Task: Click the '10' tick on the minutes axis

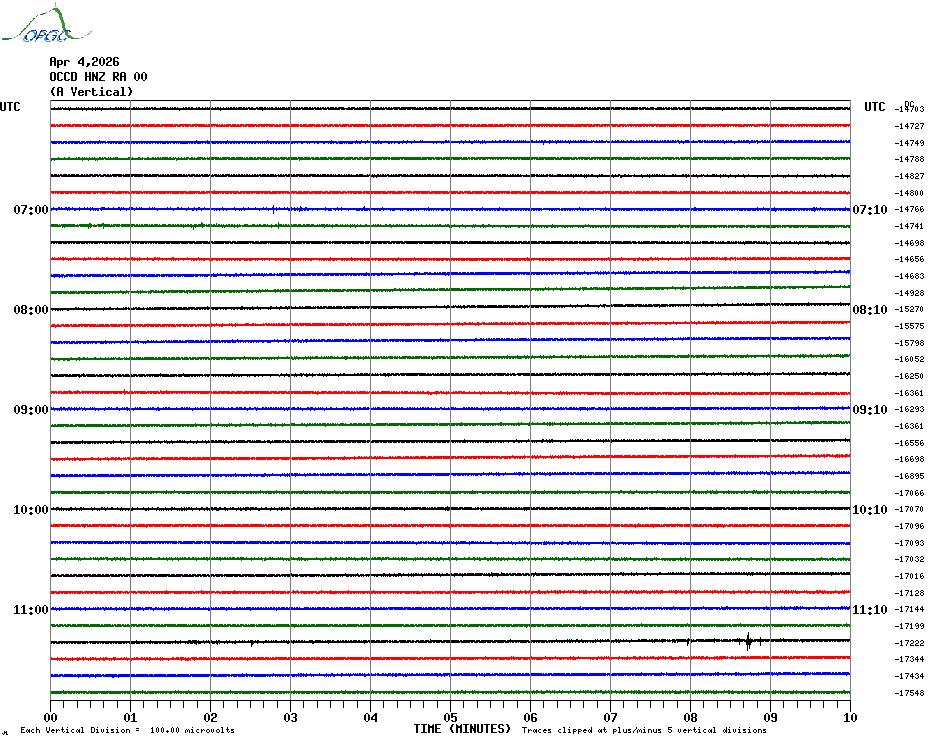Action: coord(849,717)
